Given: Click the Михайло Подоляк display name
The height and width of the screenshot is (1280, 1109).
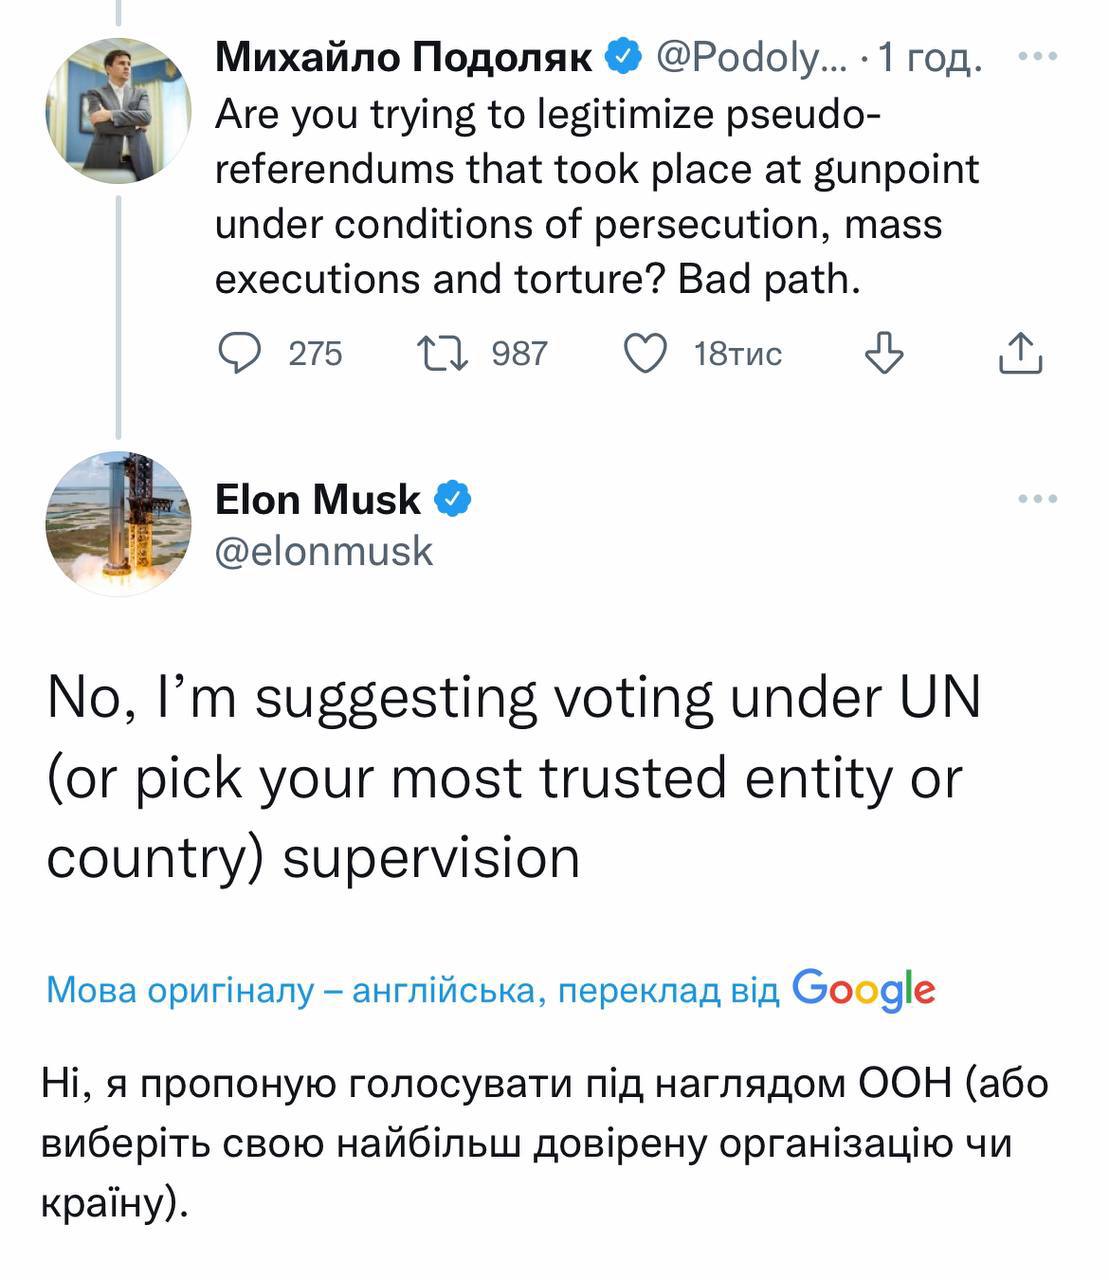Looking at the screenshot, I should point(404,59).
